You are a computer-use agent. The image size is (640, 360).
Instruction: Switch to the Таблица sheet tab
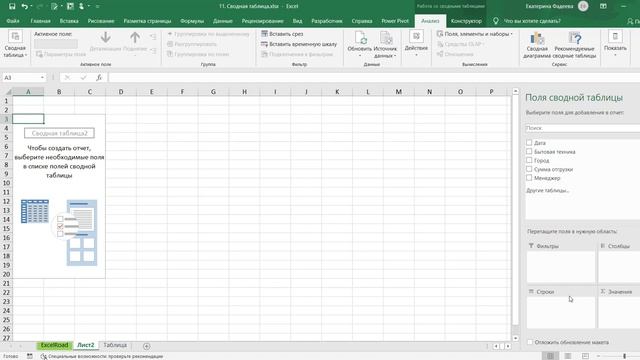115,345
